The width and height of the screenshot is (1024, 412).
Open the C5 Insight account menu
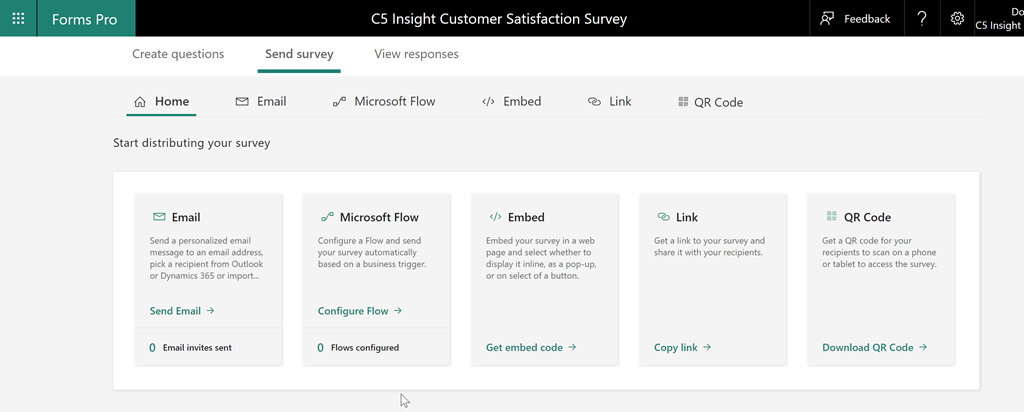point(999,18)
